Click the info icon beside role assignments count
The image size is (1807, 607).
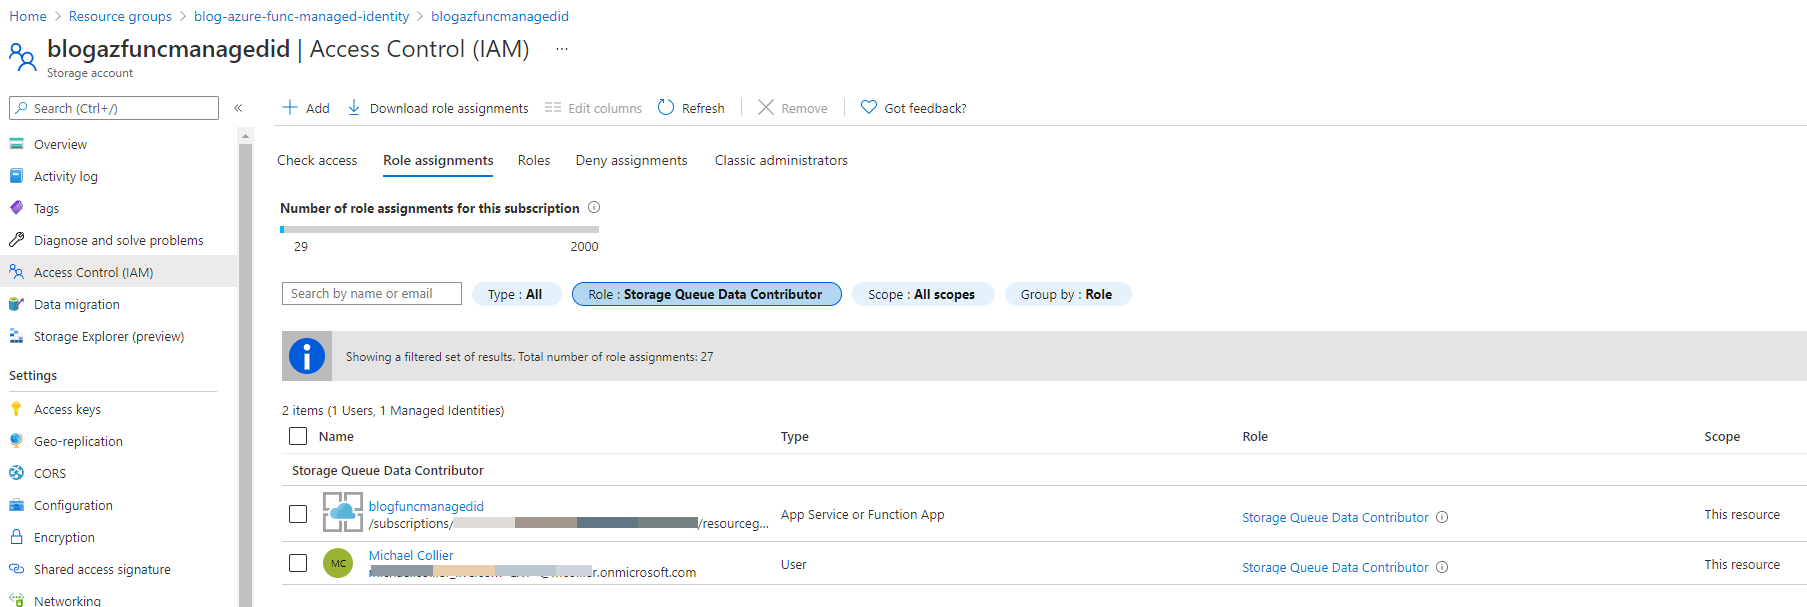[x=594, y=207]
